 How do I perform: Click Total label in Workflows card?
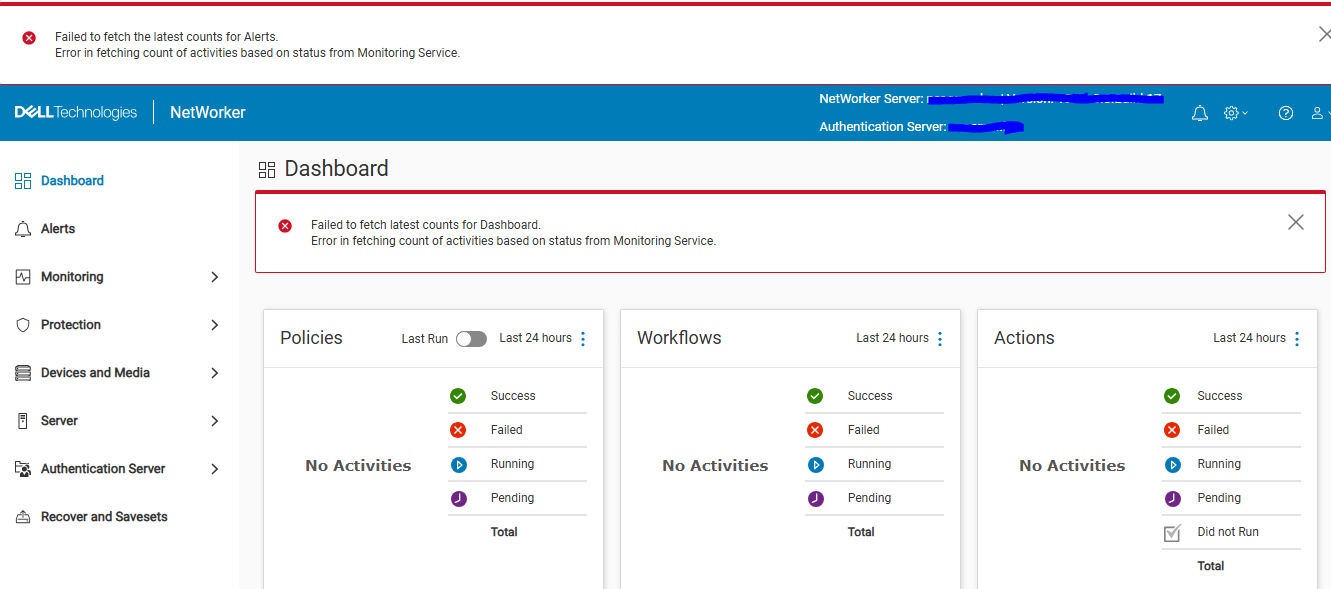[x=861, y=532]
